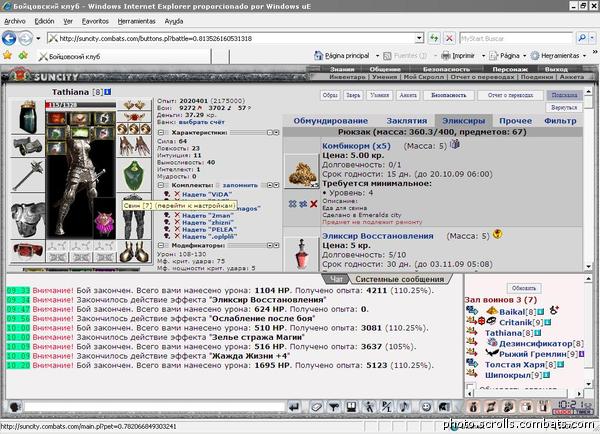Click the bracers equipment slot
Screen dimensions: 600x434
click(x=28, y=147)
